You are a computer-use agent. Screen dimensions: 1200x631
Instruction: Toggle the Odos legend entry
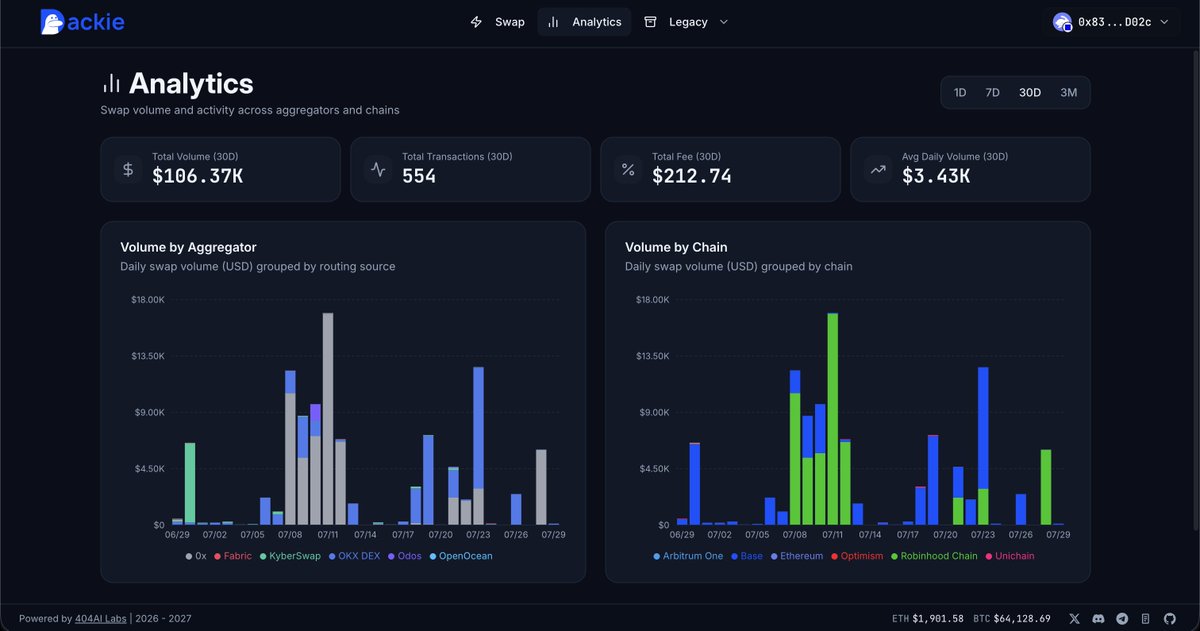click(x=405, y=556)
